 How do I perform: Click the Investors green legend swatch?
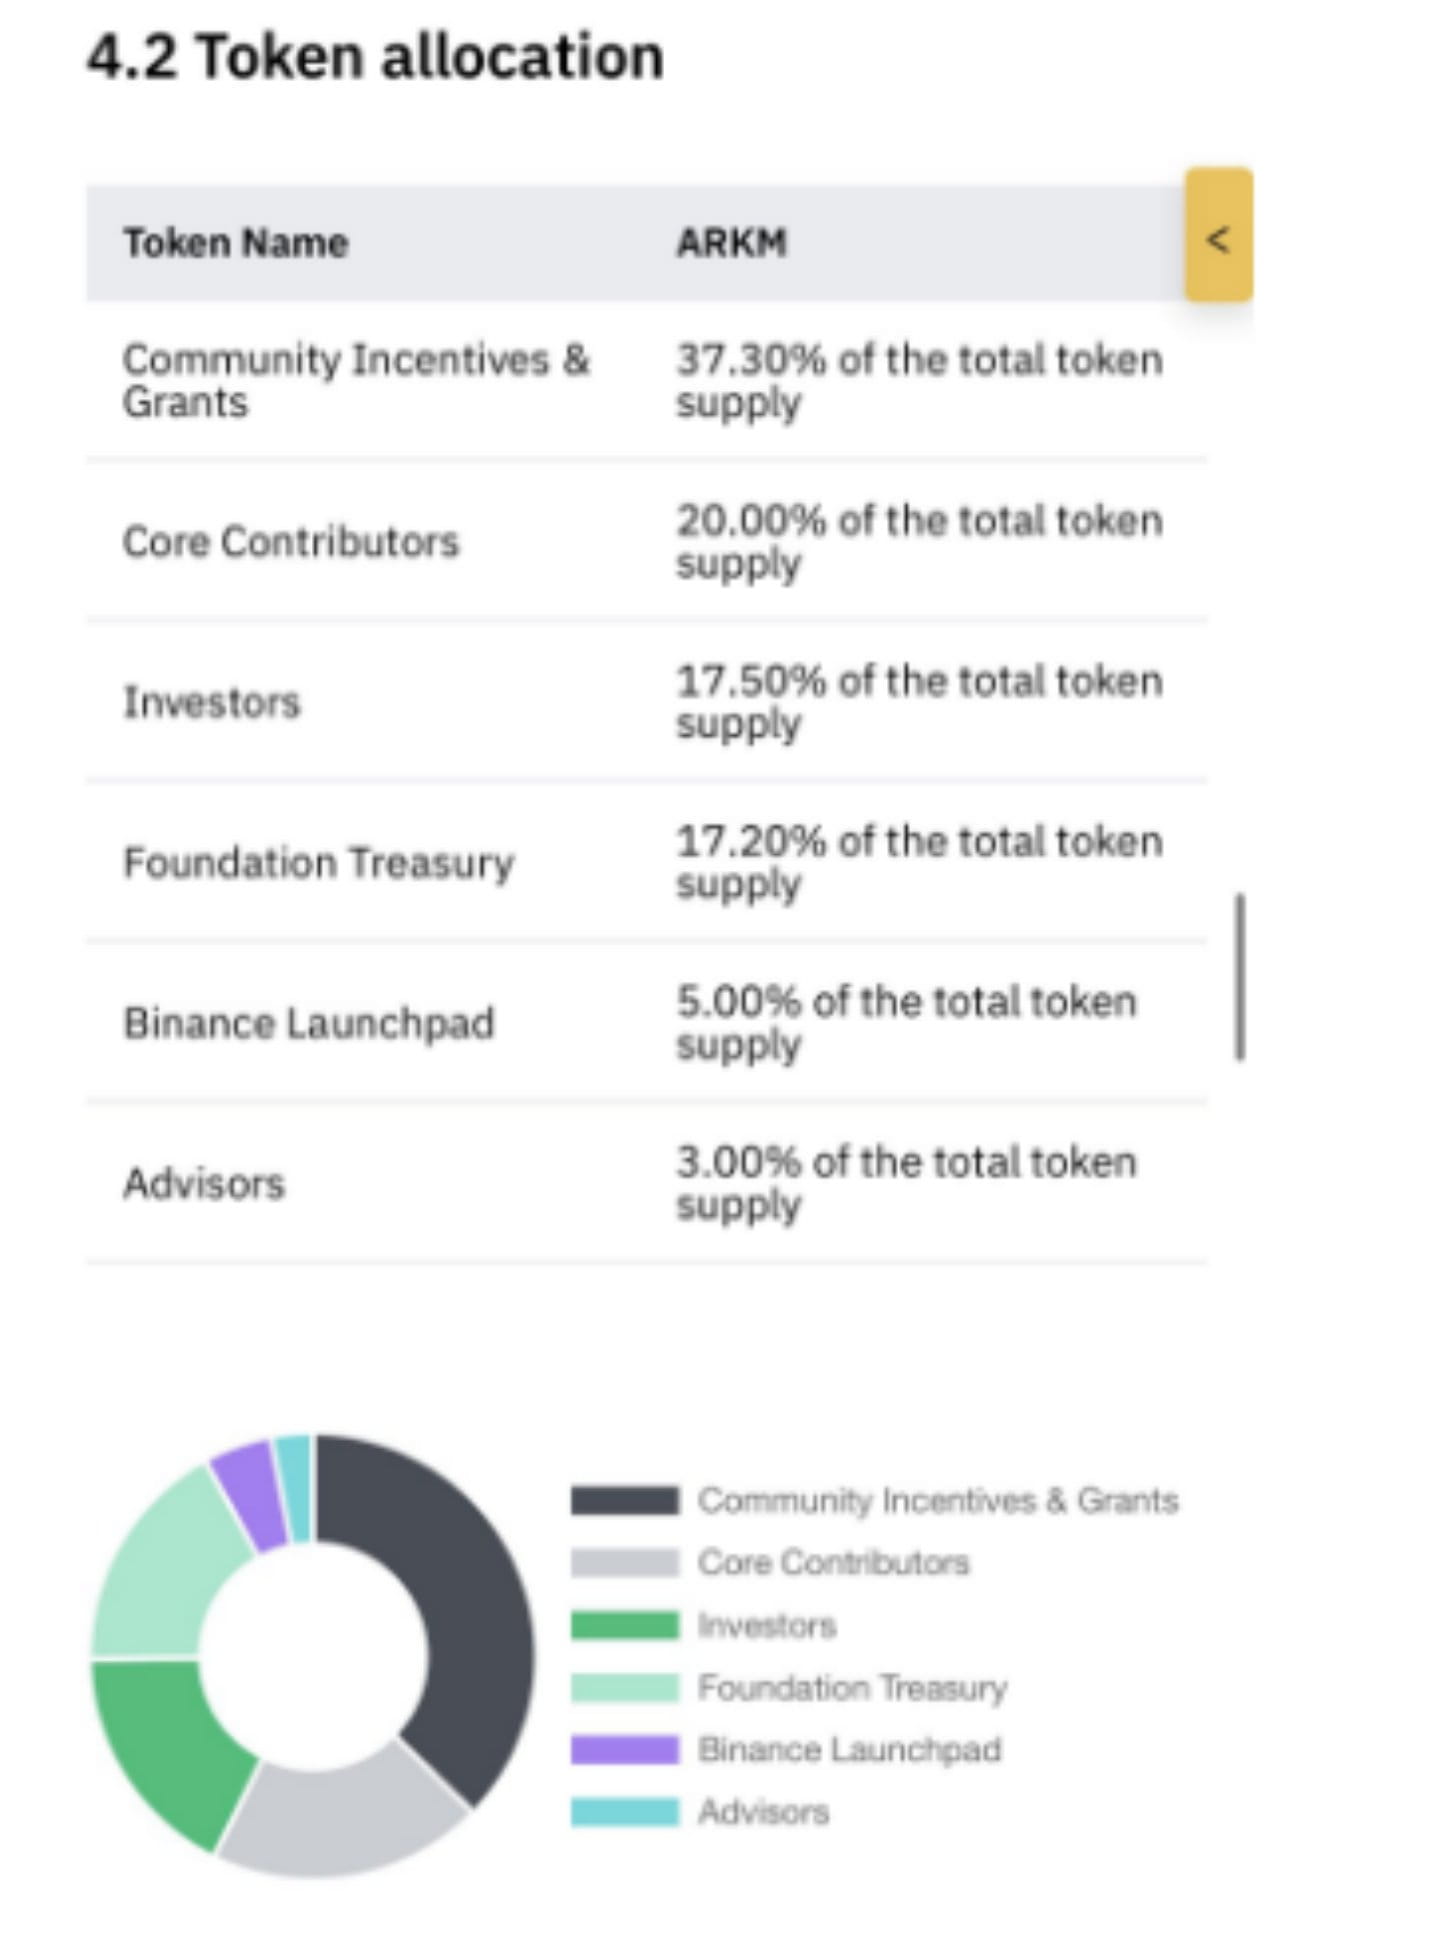tap(624, 1625)
